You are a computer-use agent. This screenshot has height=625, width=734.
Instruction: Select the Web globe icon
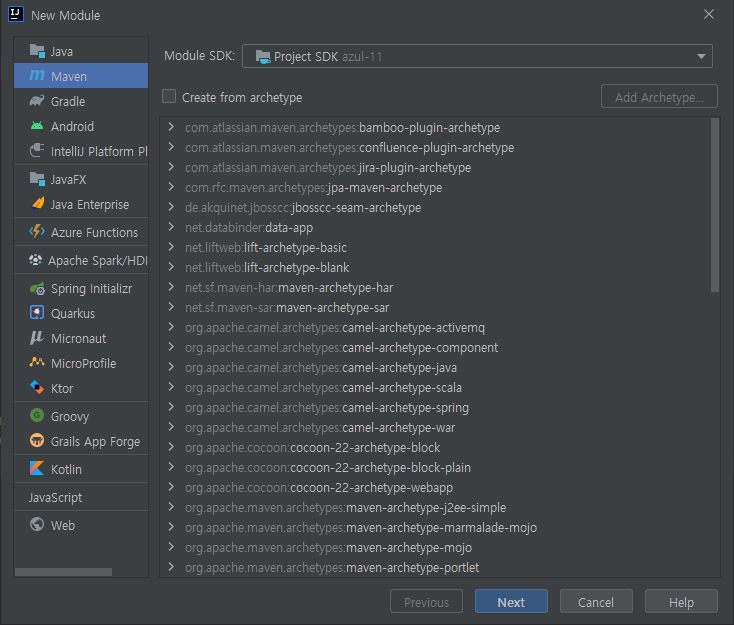(x=37, y=524)
